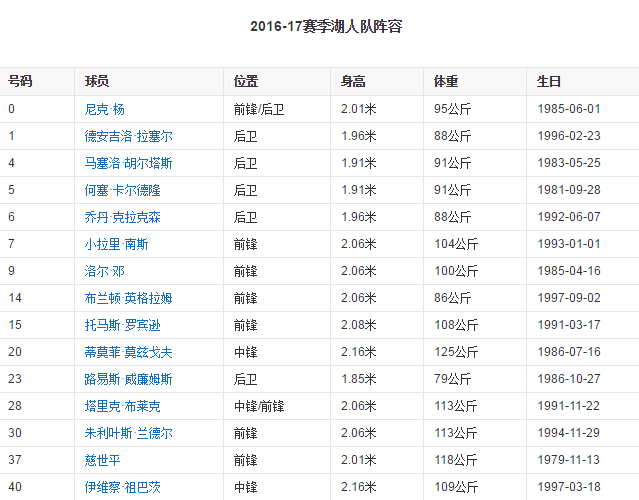Select birthday 1996-02-23
The image size is (639, 500).
(x=569, y=136)
